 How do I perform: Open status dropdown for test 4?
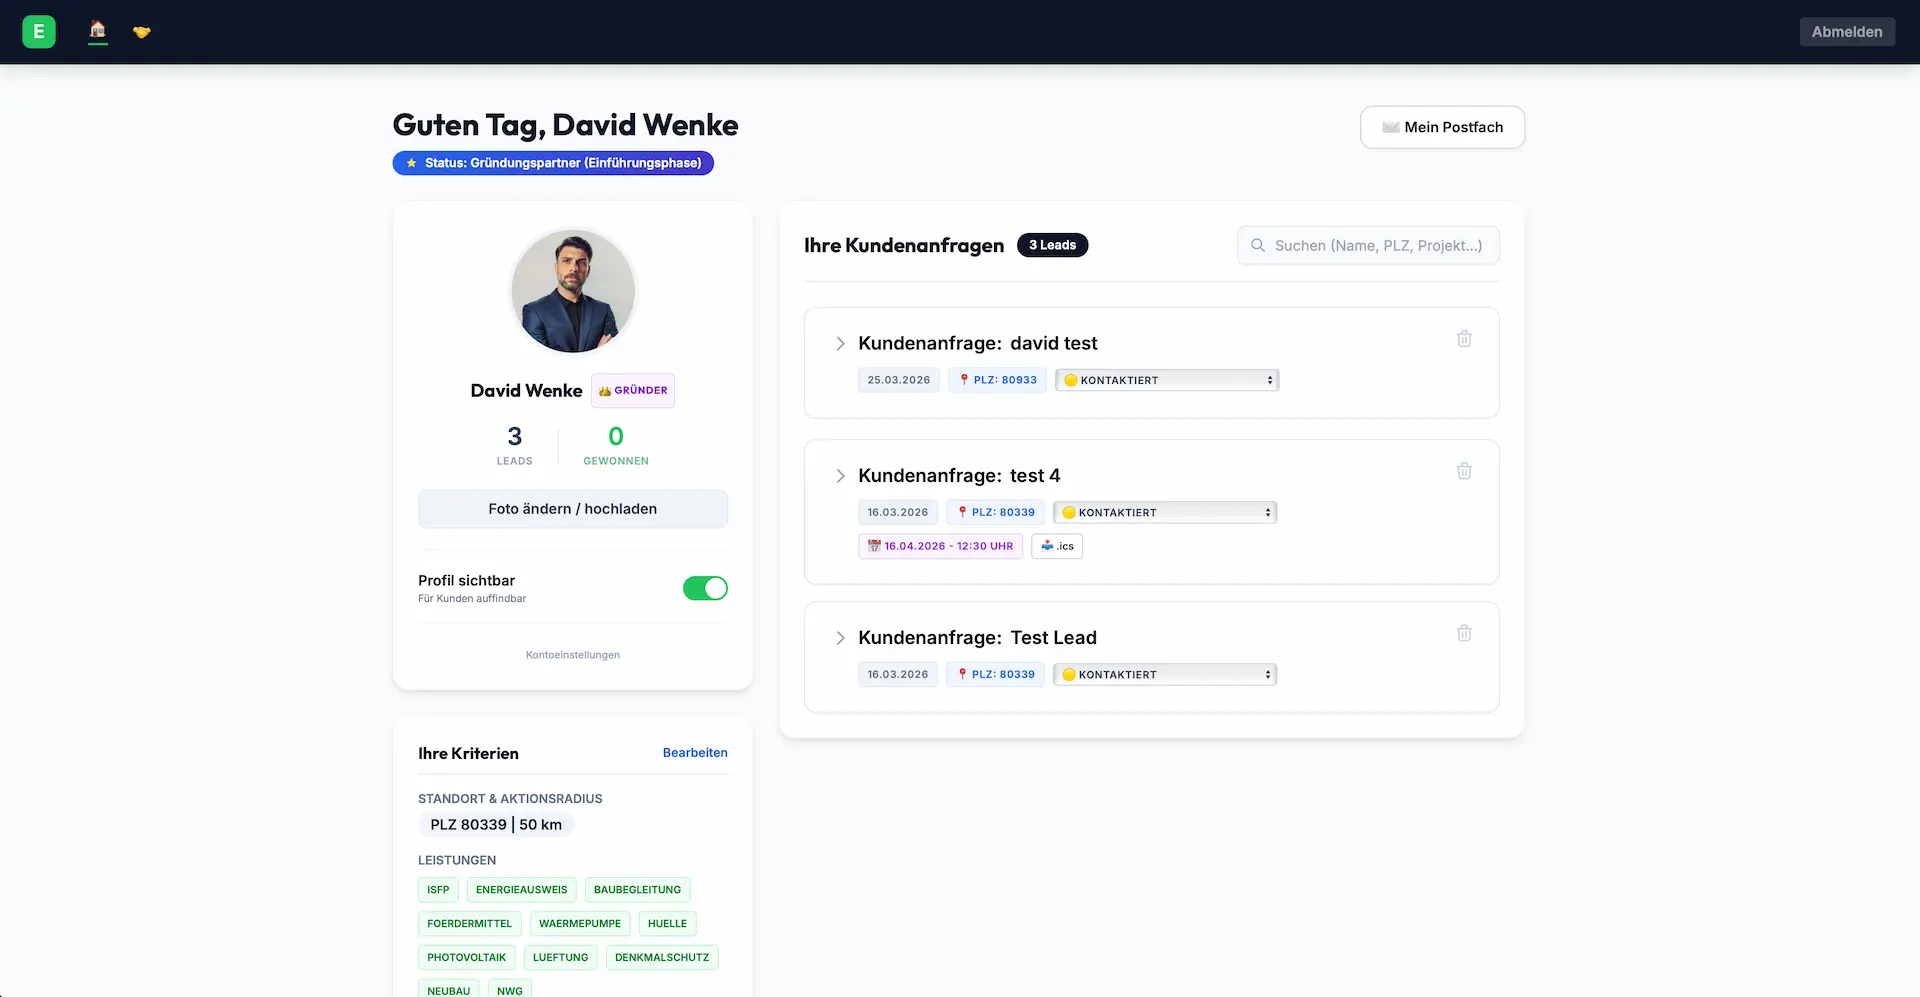tap(1165, 512)
